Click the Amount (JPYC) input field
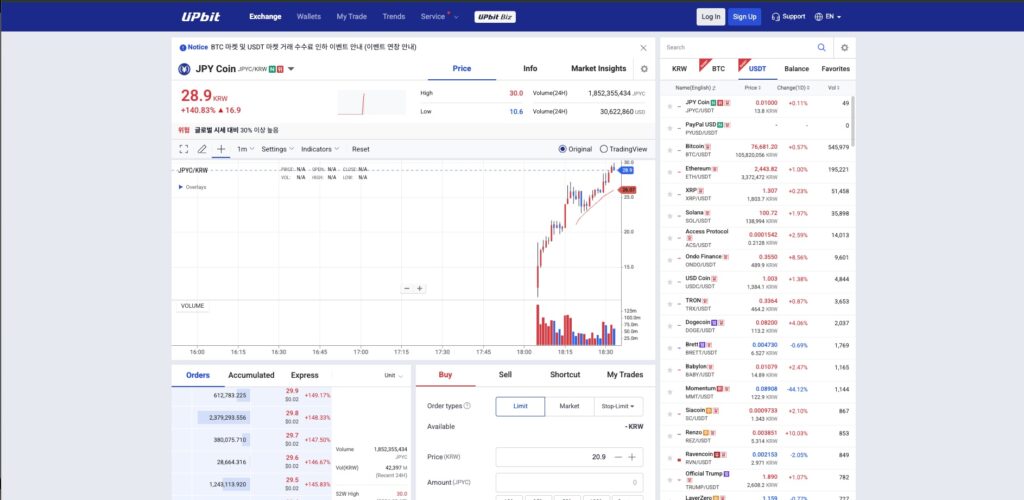Image resolution: width=1024 pixels, height=500 pixels. 569,483
